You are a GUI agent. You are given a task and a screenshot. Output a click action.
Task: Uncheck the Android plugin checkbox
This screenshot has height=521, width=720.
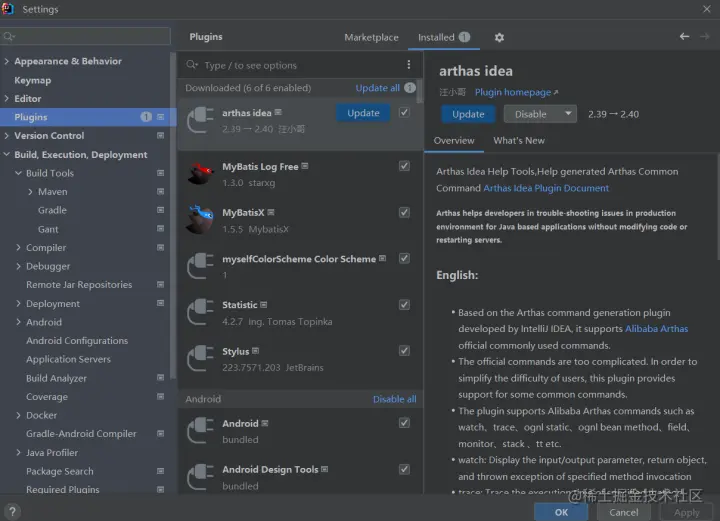point(404,423)
